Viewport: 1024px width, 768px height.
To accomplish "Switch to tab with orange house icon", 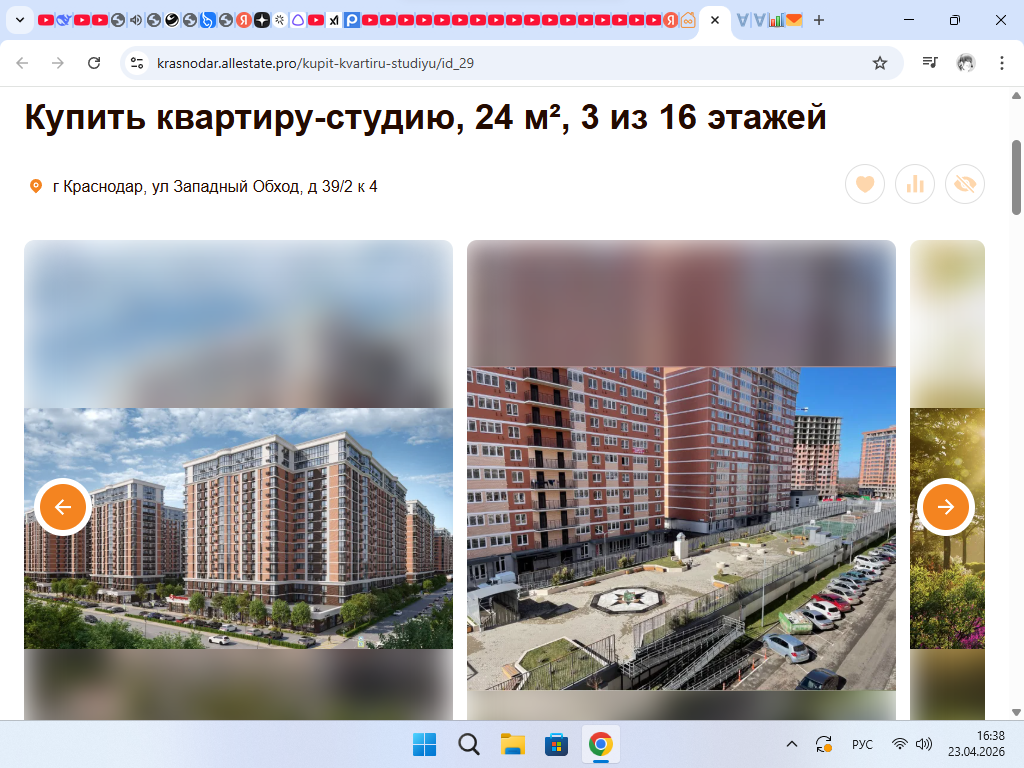I will coord(688,20).
